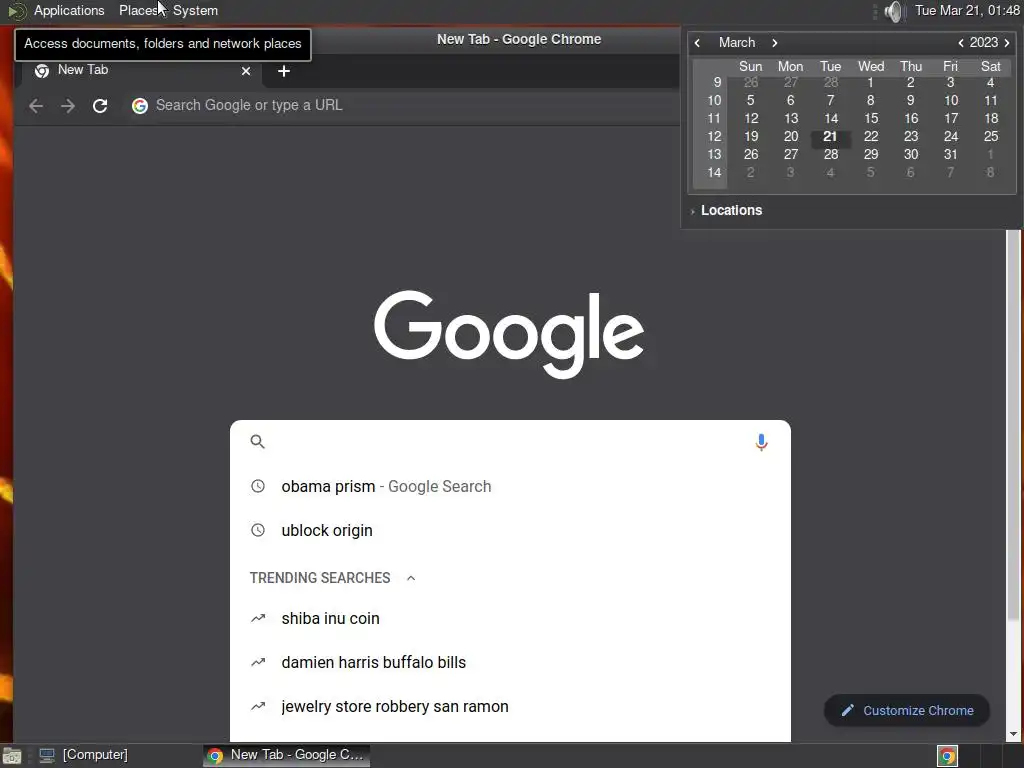1024x768 pixels.
Task: Click the show desktop icon in bottom panel
Action: (x=12, y=756)
